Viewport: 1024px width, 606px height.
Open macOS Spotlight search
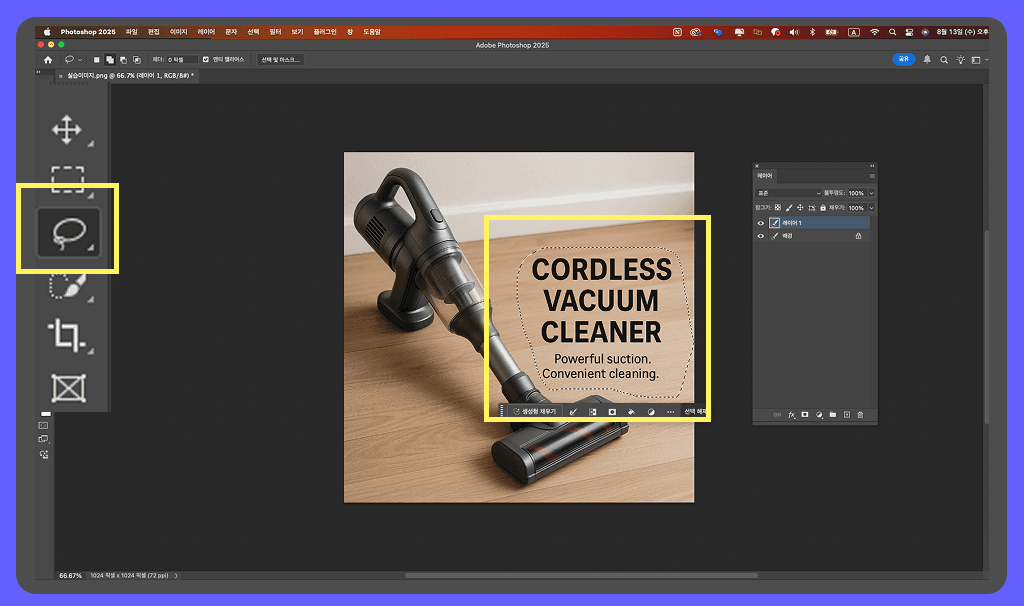892,32
